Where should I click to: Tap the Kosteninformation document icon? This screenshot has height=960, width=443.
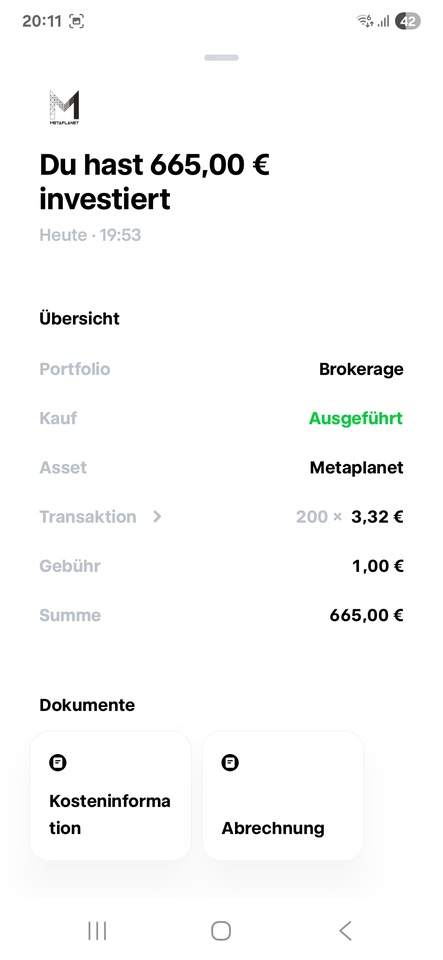tap(58, 763)
